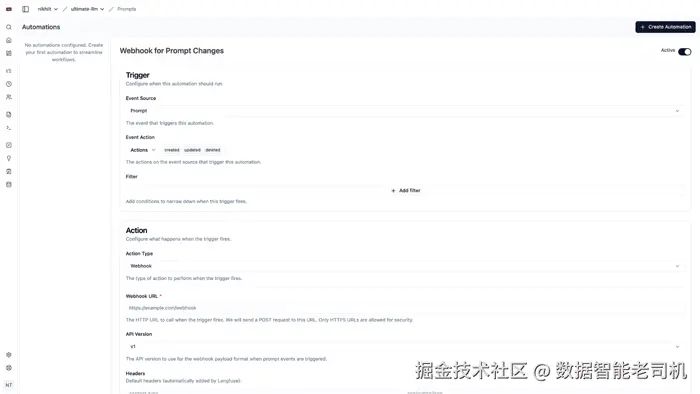
Task: Open Dashboards grid icon in sidebar
Action: coord(8,53)
